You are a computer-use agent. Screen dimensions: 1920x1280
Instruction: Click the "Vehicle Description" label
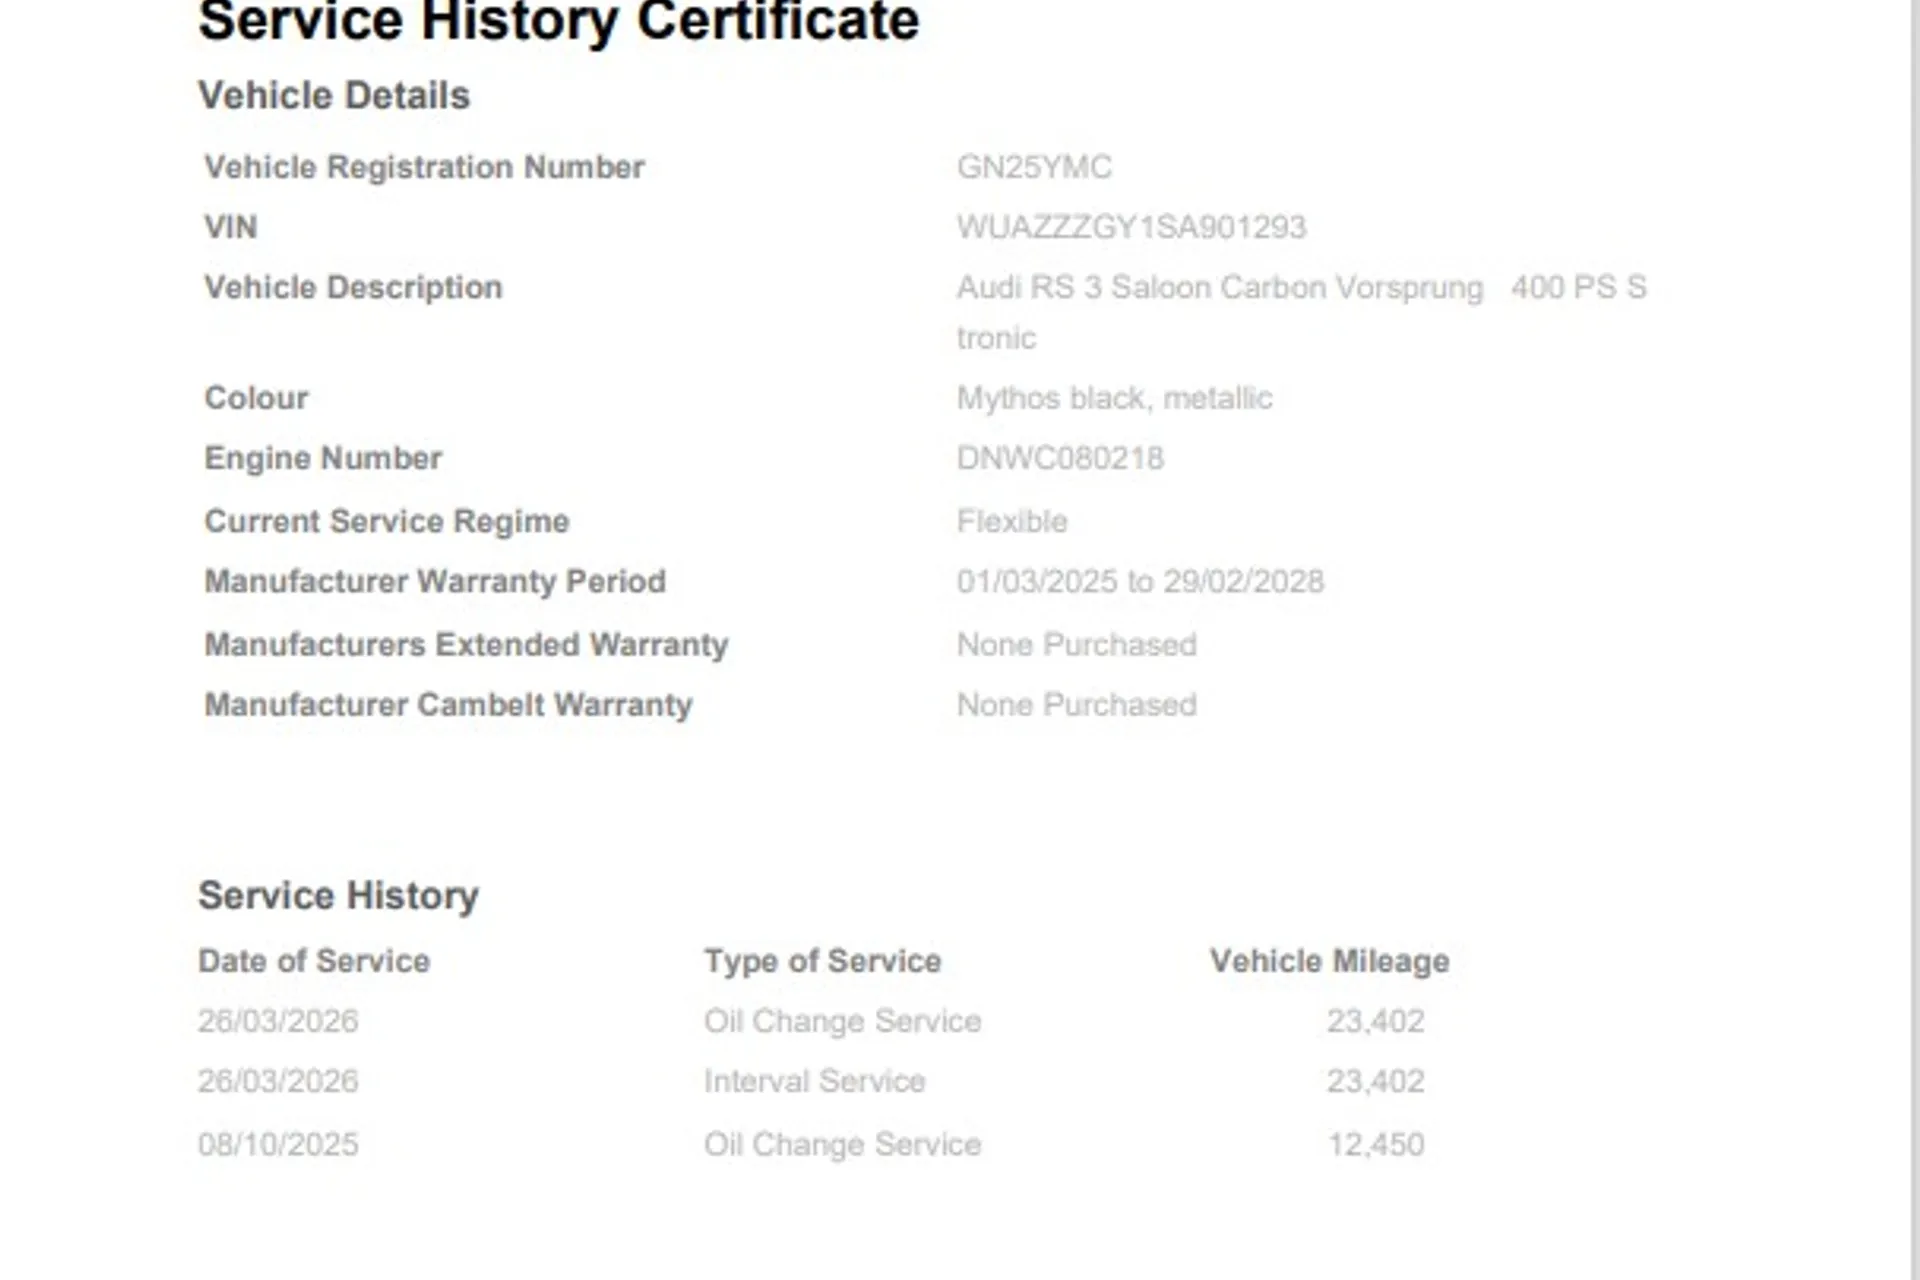(x=353, y=288)
